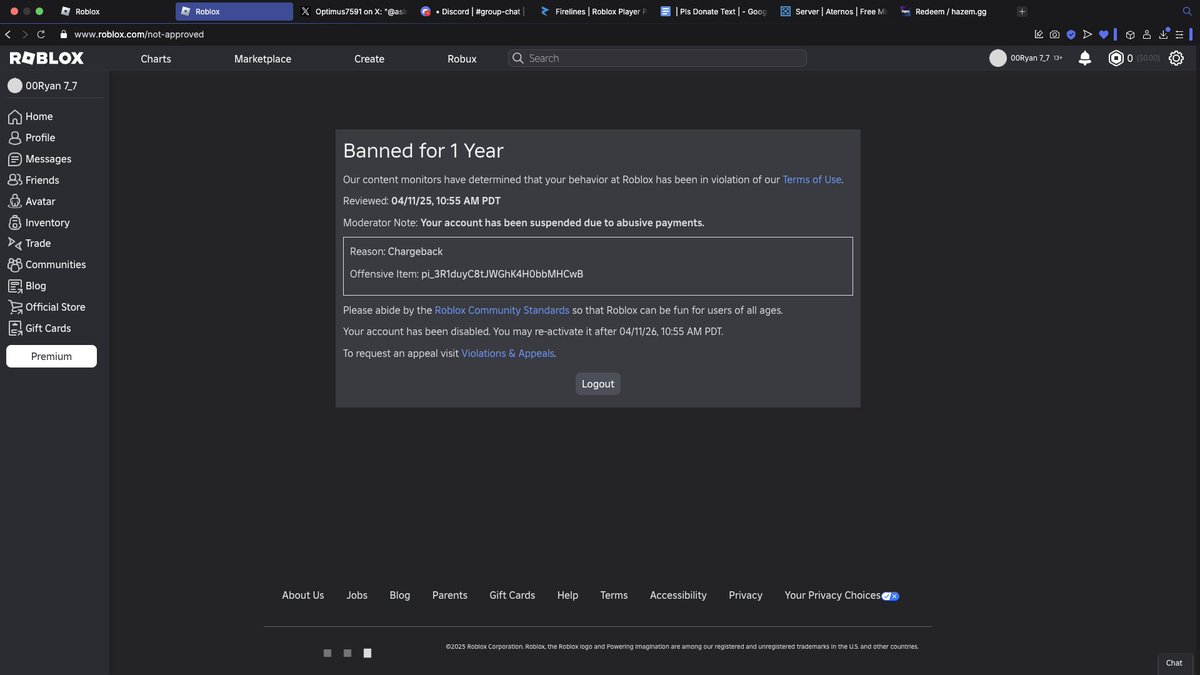Open sidebar Gift Cards item

pyautogui.click(x=39, y=328)
